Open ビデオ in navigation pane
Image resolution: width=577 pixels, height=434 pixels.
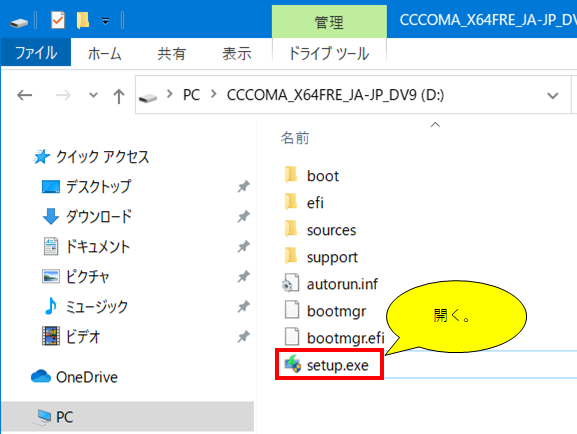(x=83, y=336)
